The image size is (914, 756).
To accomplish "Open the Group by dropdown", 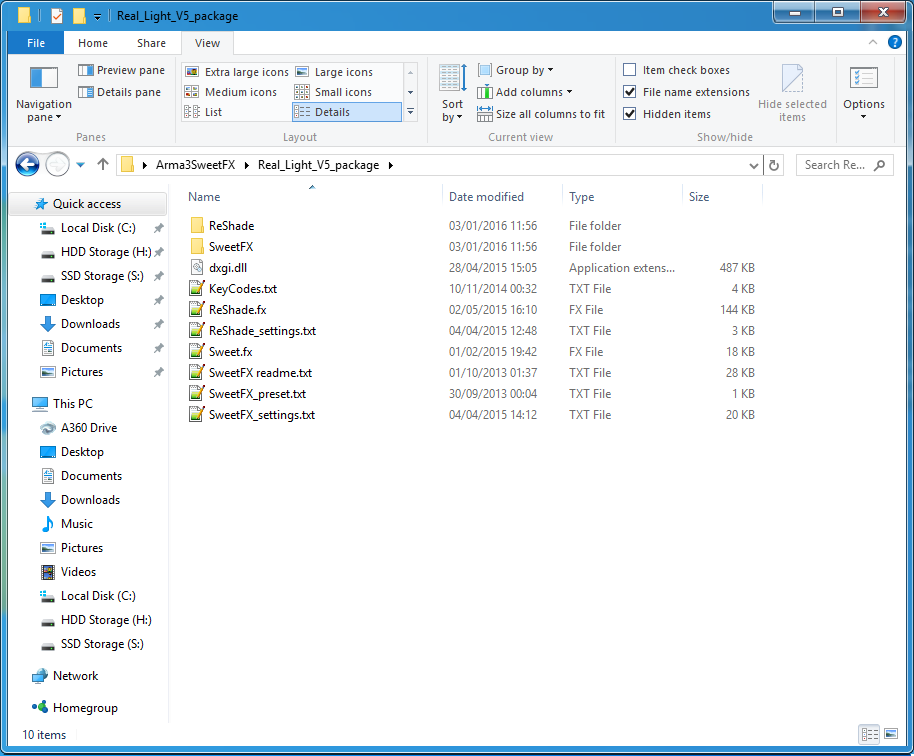I will 516,70.
